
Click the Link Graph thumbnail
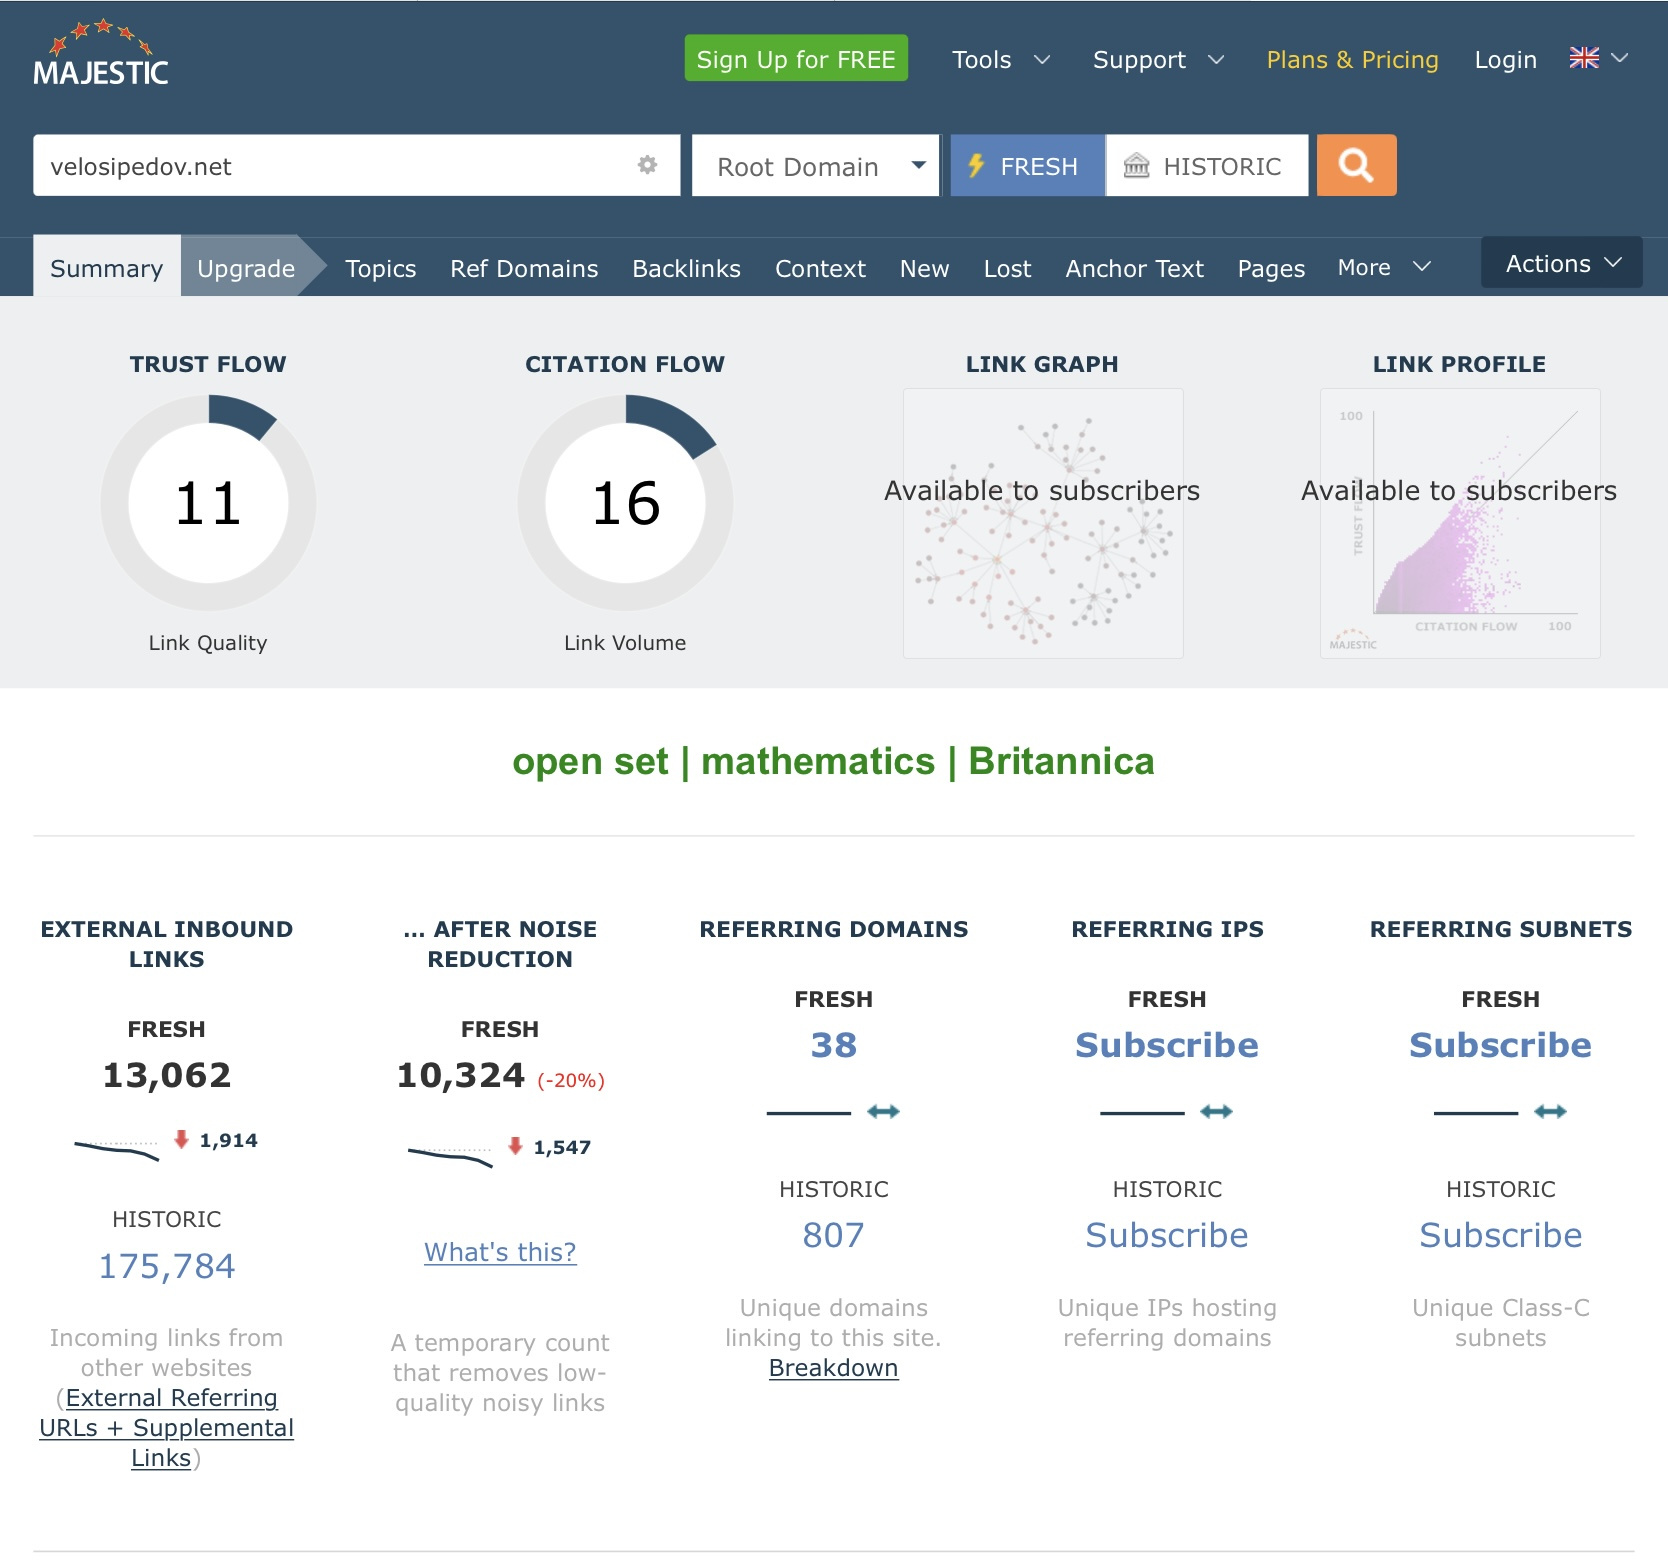tap(1043, 523)
